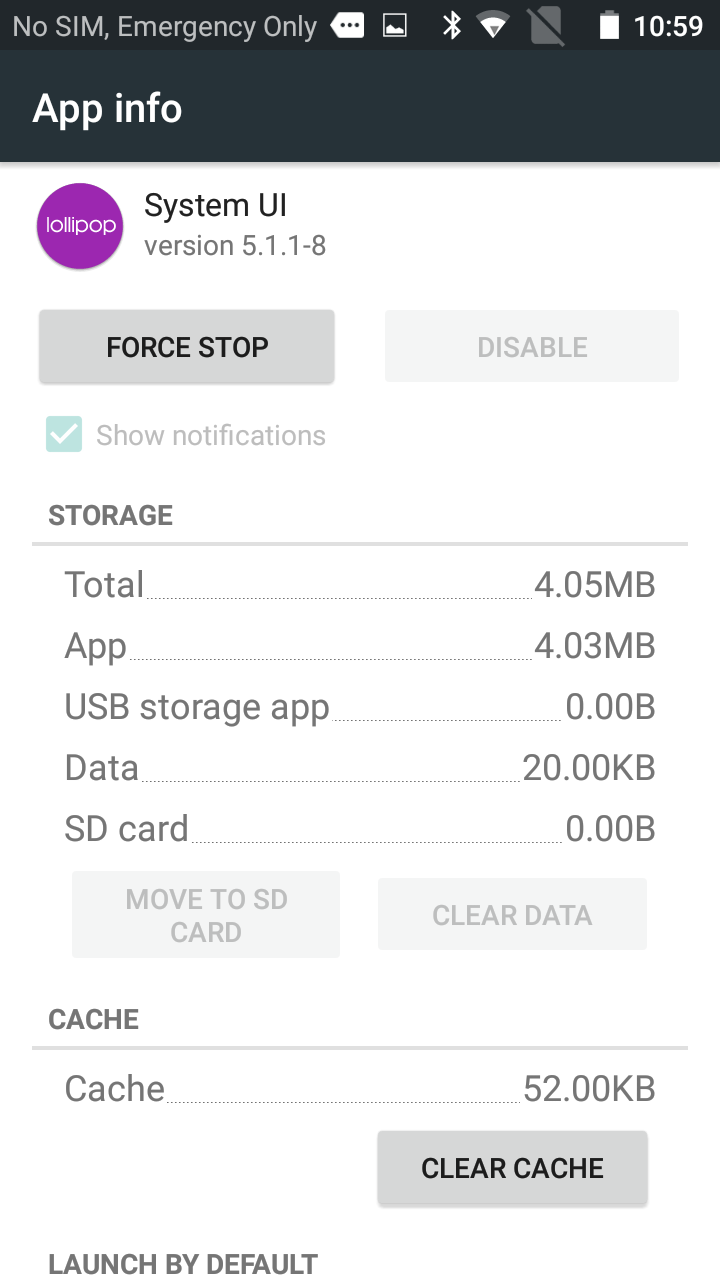Expand the STORAGE section
Image resolution: width=720 pixels, height=1280 pixels.
[110, 515]
